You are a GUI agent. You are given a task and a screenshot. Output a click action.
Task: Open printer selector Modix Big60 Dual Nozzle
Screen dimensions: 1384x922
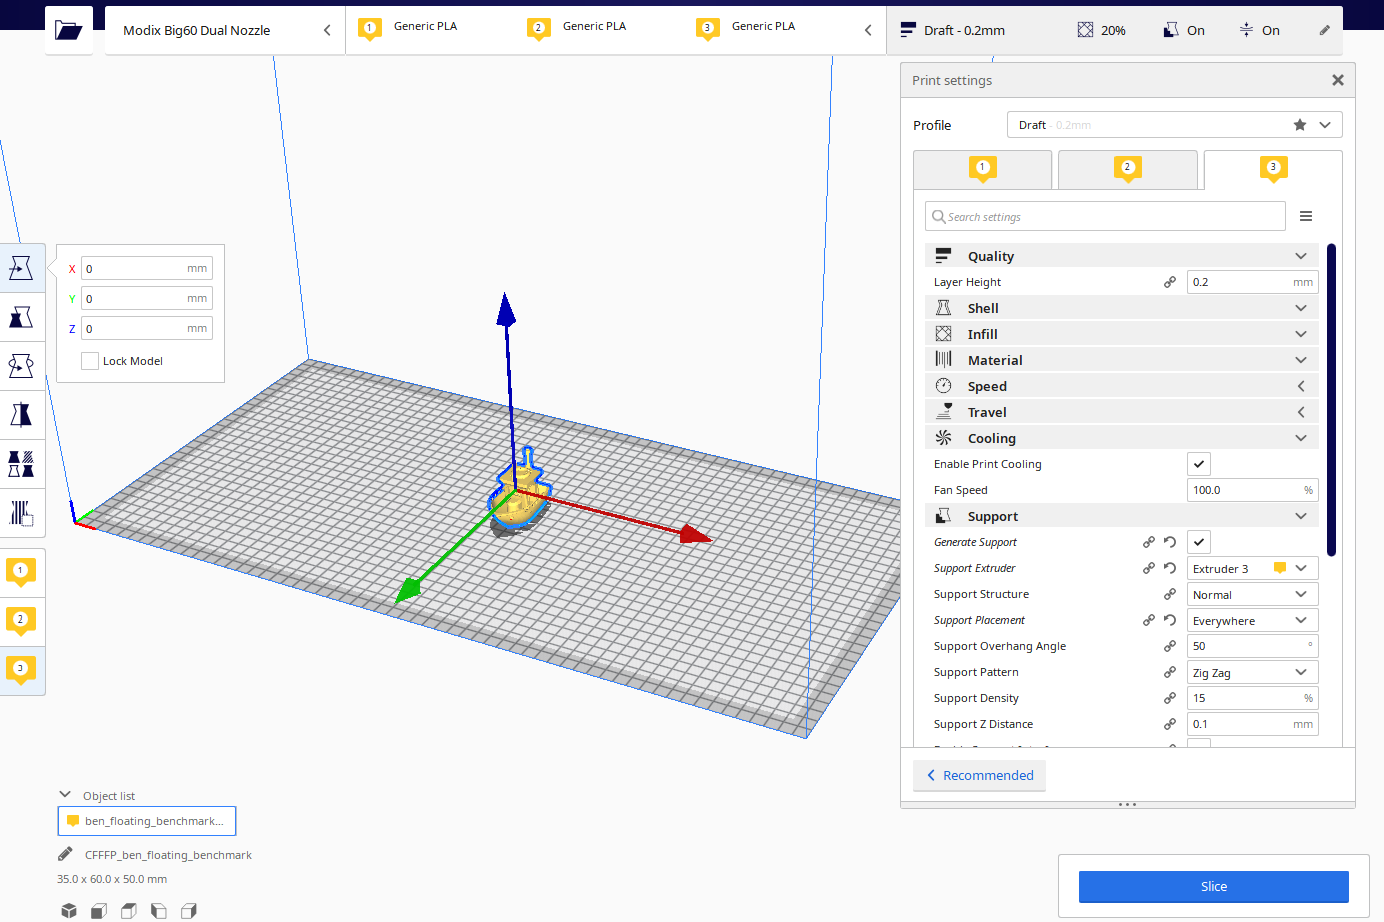(x=225, y=30)
